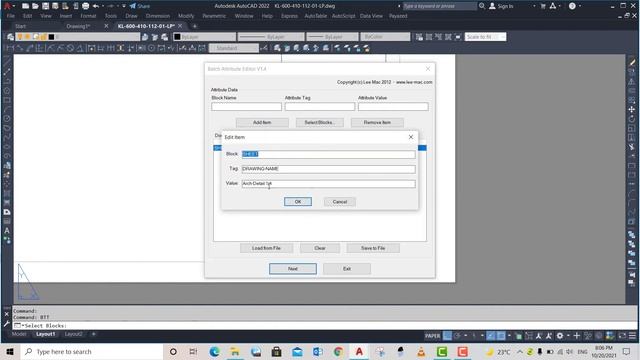Open workspace switching gear icon in status bar
Image resolution: width=640 pixels, height=360 pixels.
[x=560, y=336]
